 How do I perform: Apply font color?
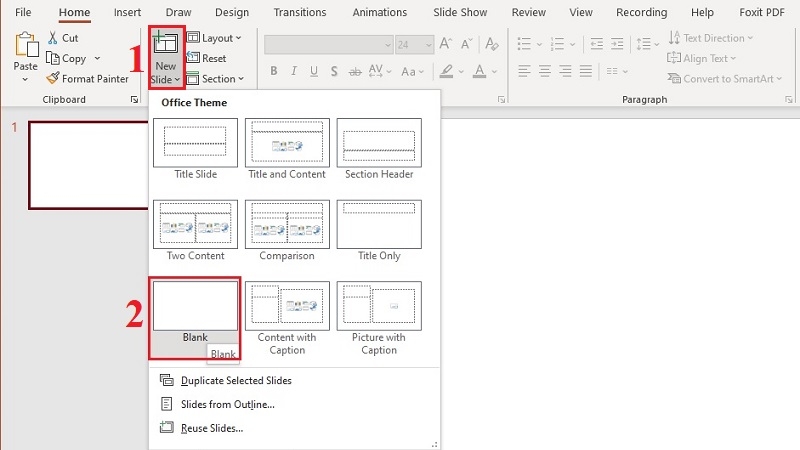point(479,71)
